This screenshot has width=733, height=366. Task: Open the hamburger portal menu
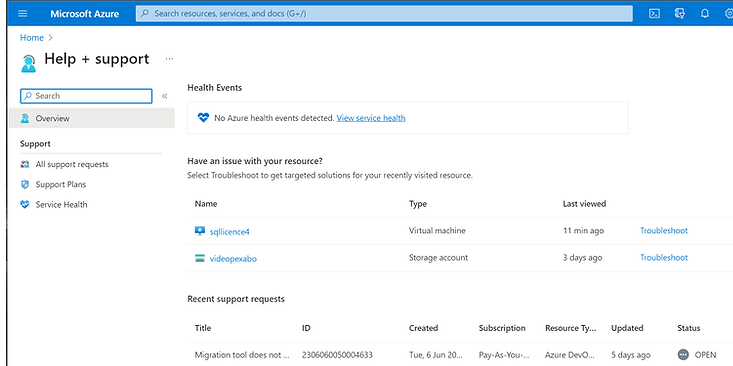[22, 14]
